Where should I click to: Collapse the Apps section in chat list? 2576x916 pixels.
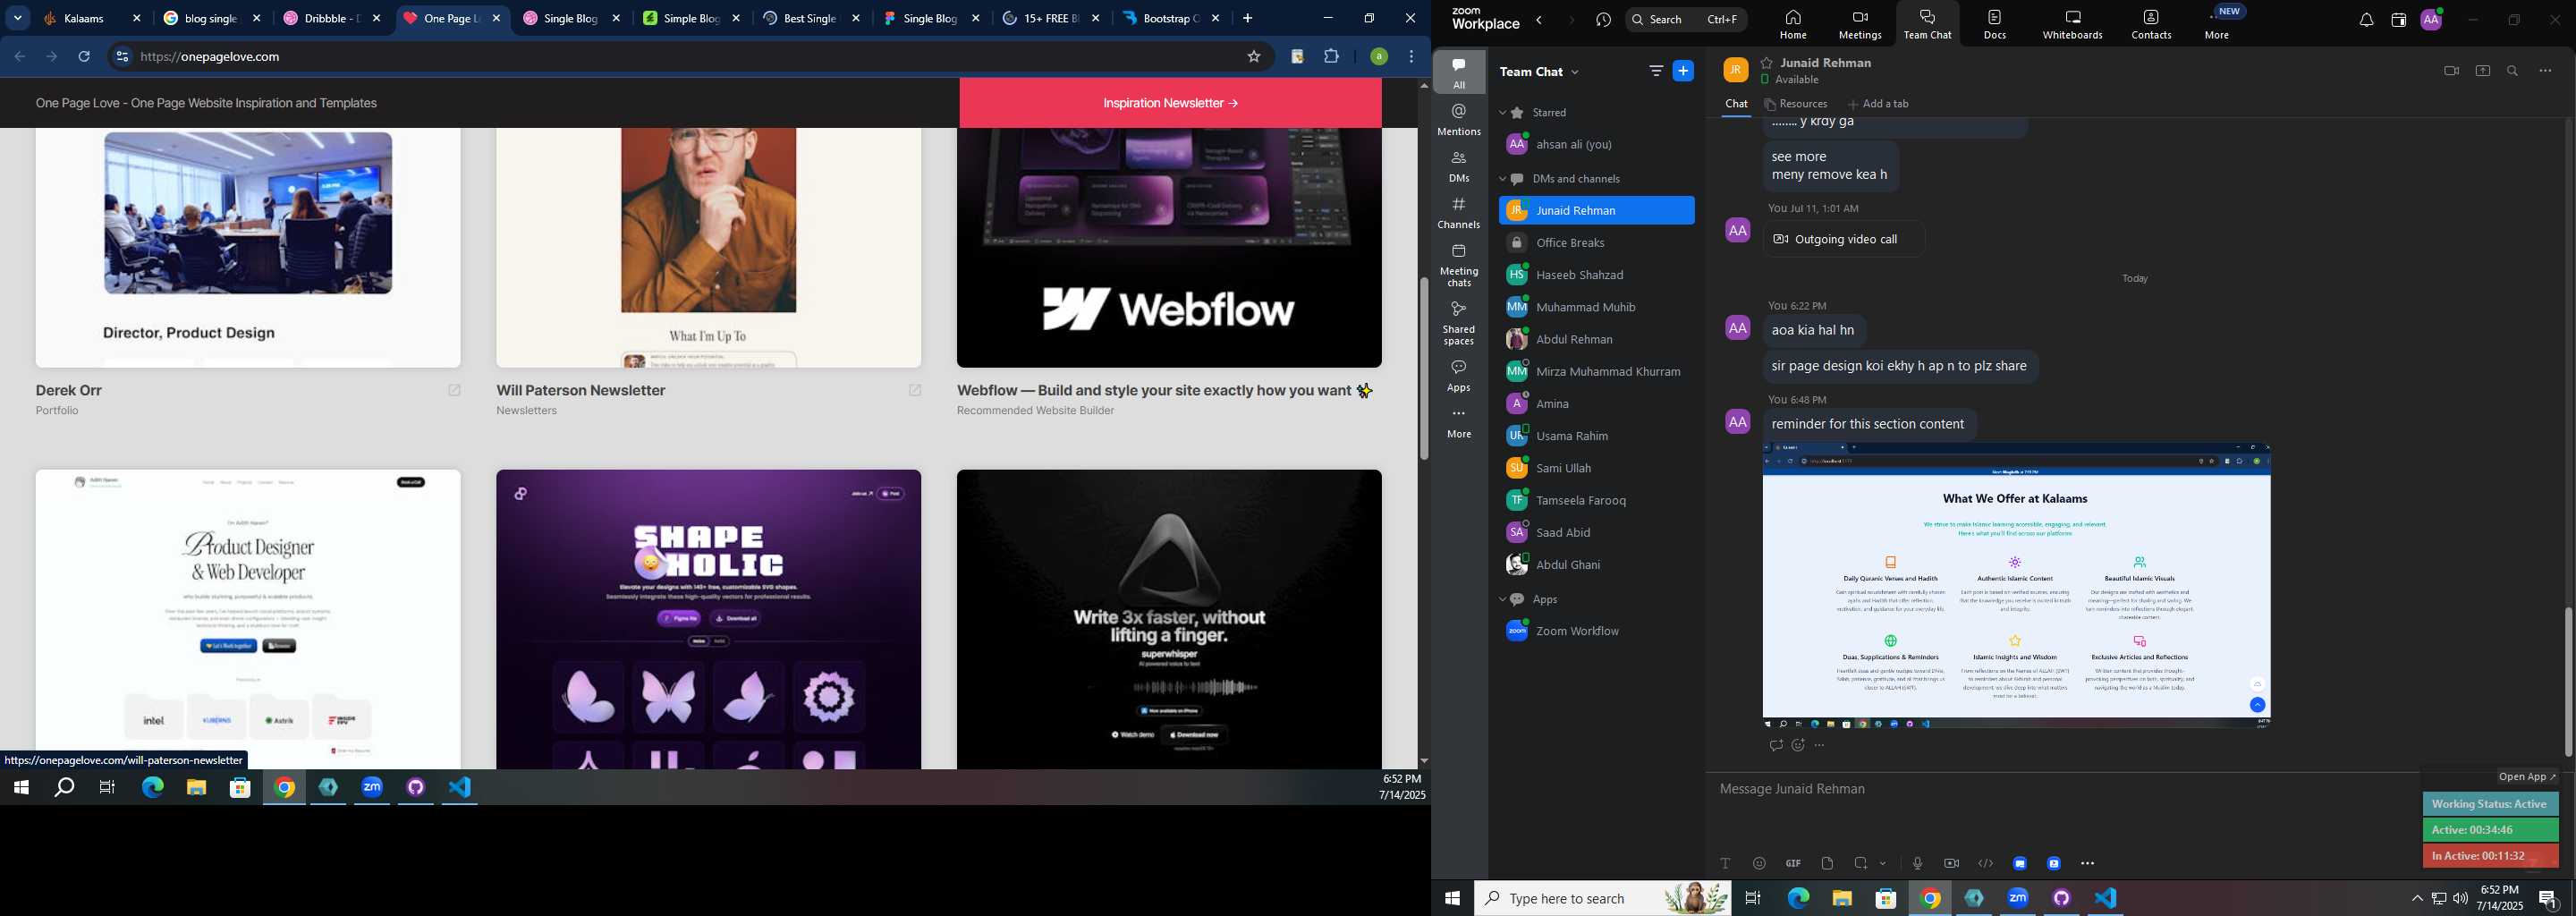(x=1502, y=599)
